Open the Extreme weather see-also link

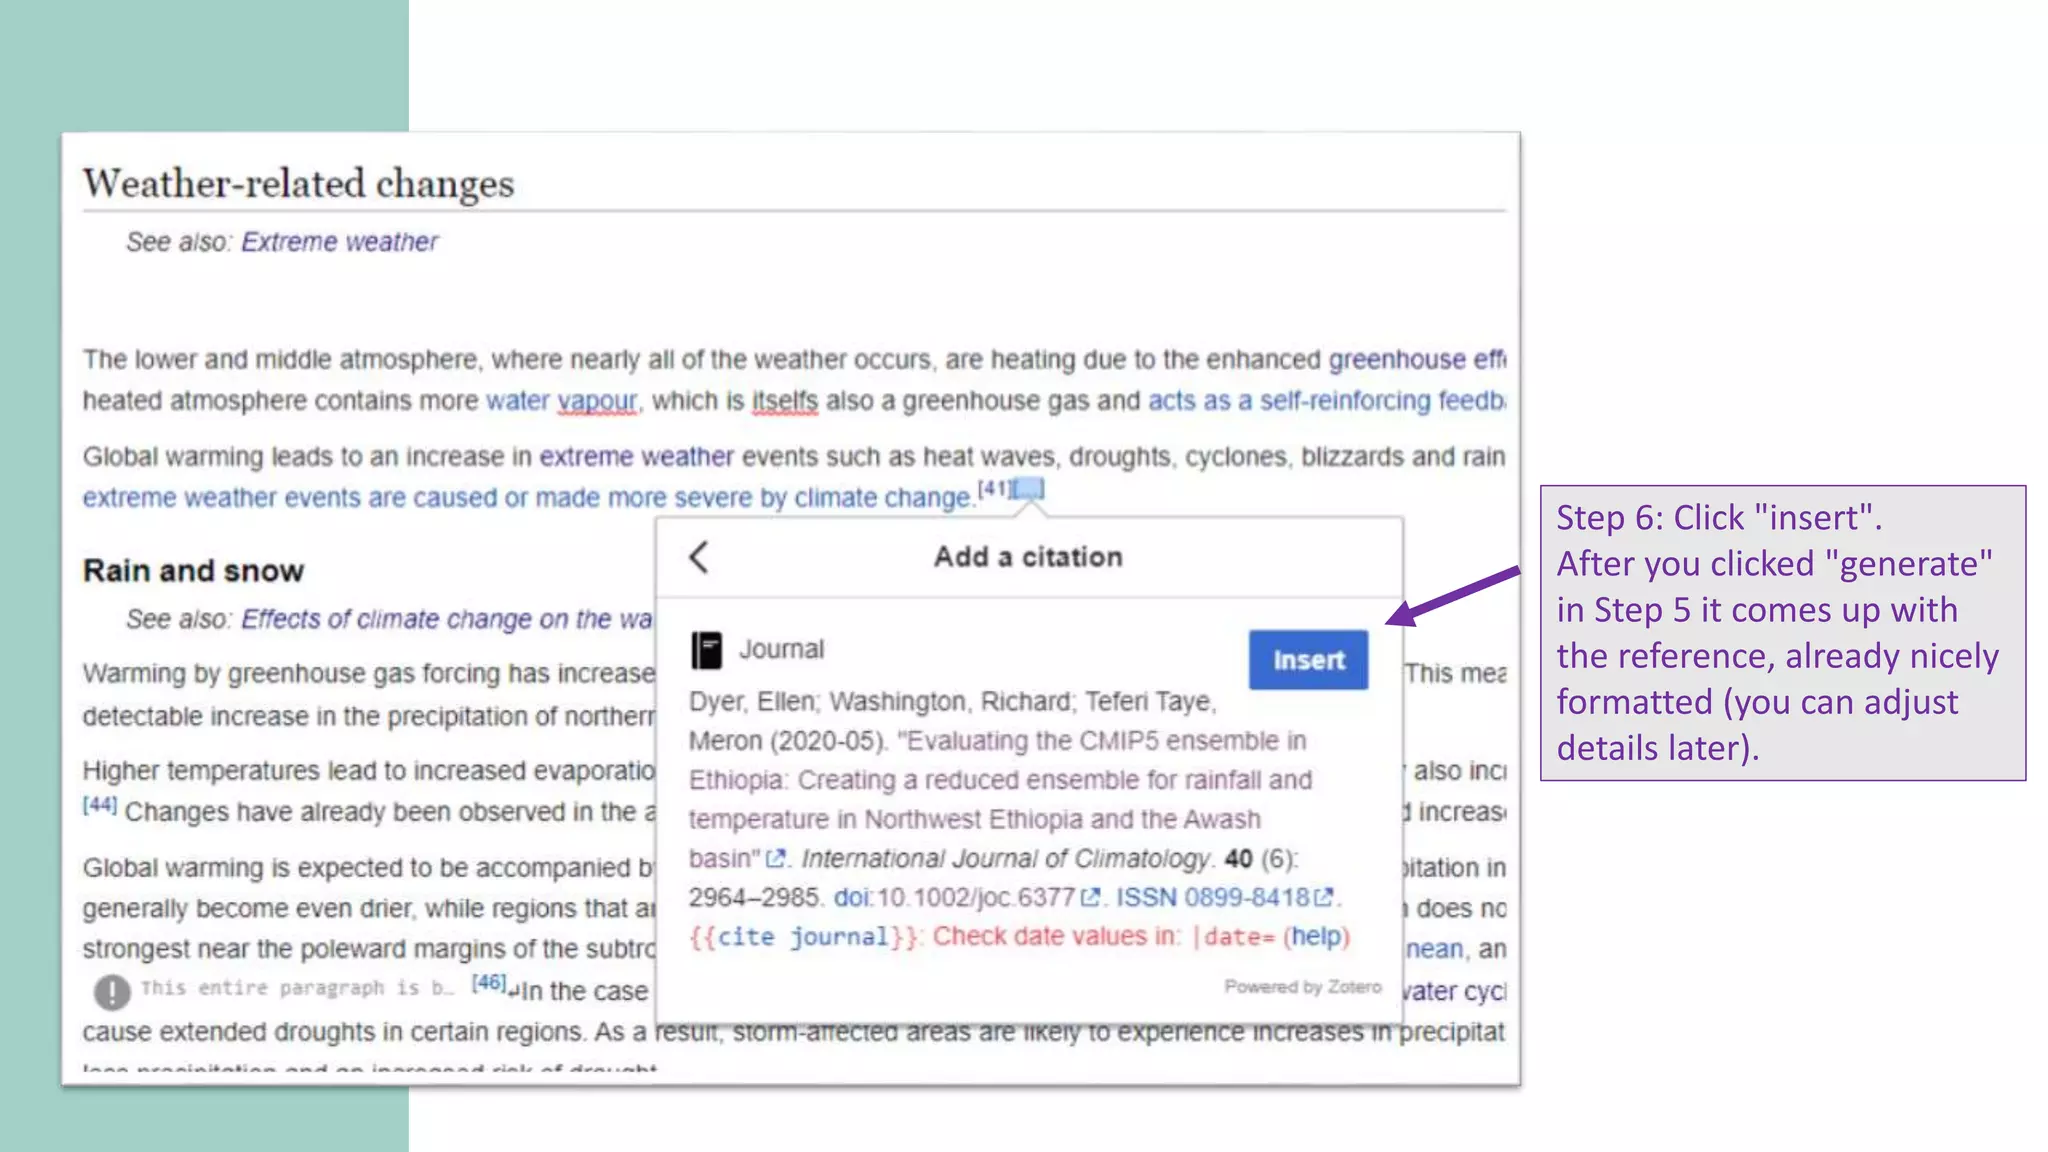(x=339, y=242)
